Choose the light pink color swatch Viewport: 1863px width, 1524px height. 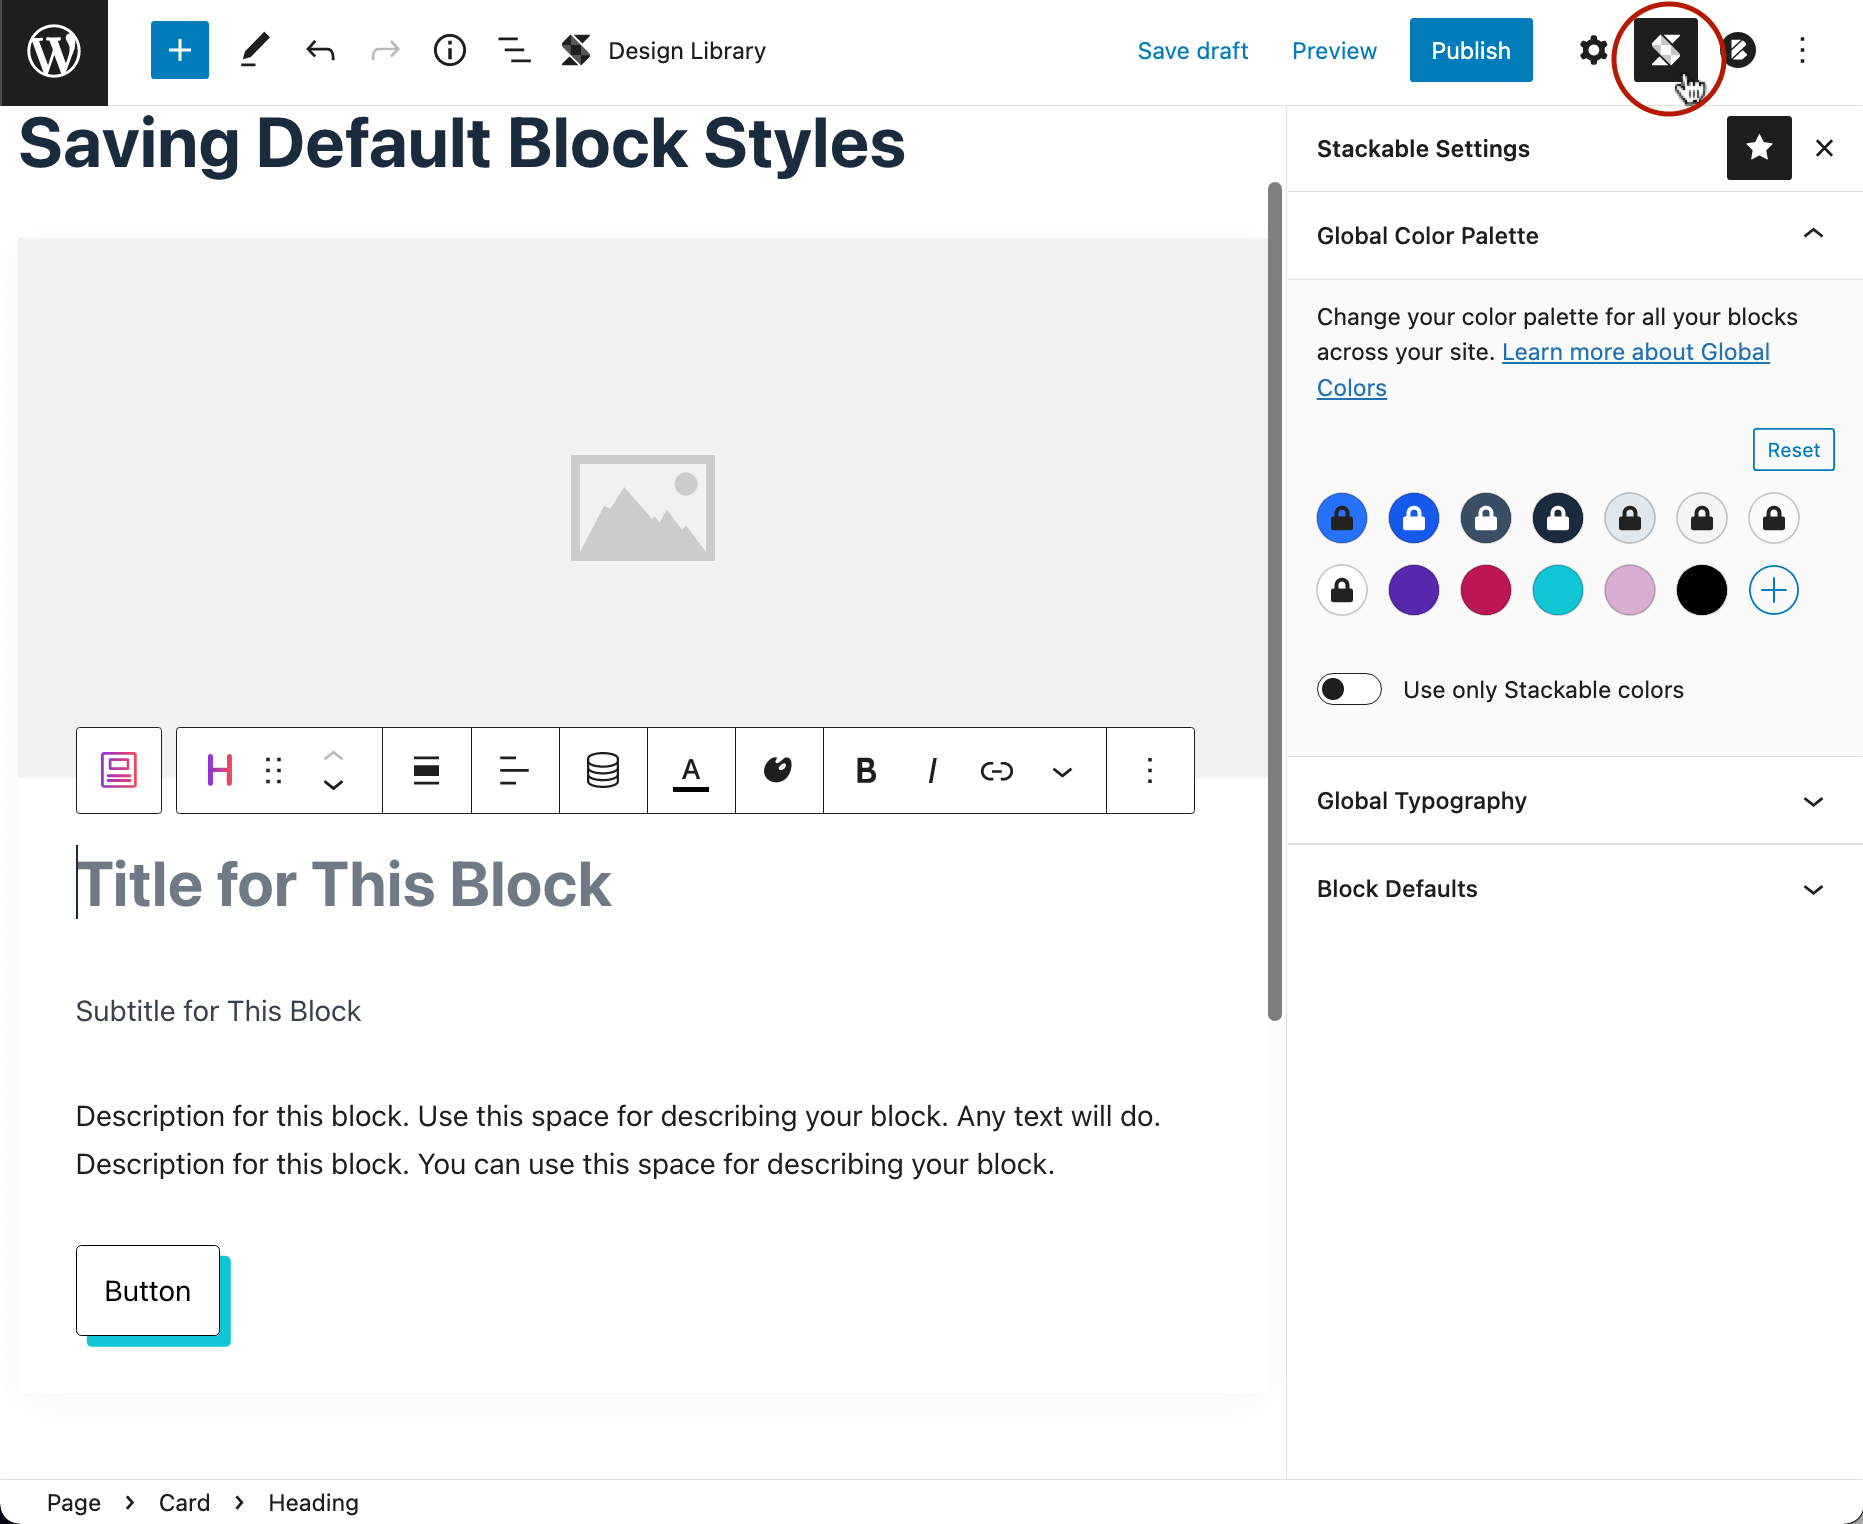(1630, 590)
